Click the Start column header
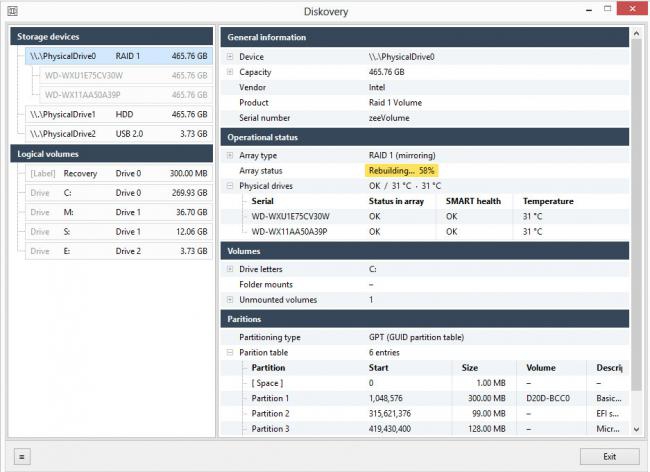 pyautogui.click(x=378, y=368)
